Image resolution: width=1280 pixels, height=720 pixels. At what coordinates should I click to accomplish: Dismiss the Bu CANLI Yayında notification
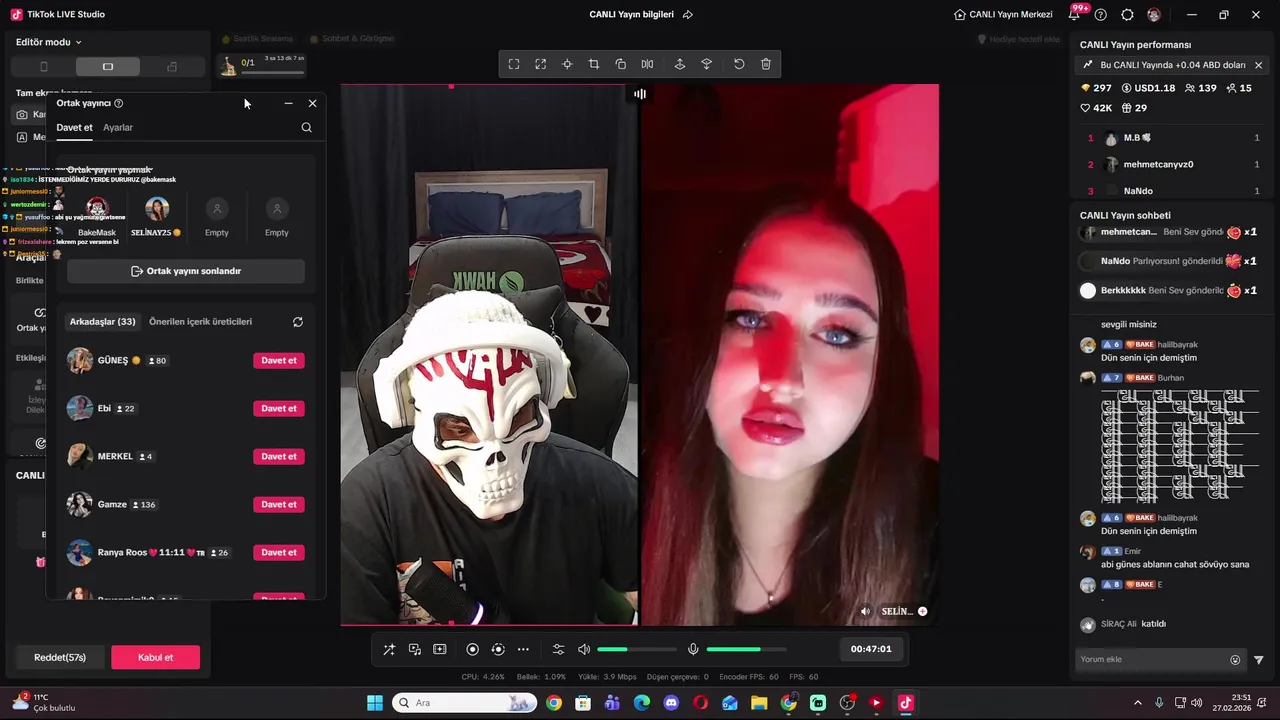tap(1258, 65)
